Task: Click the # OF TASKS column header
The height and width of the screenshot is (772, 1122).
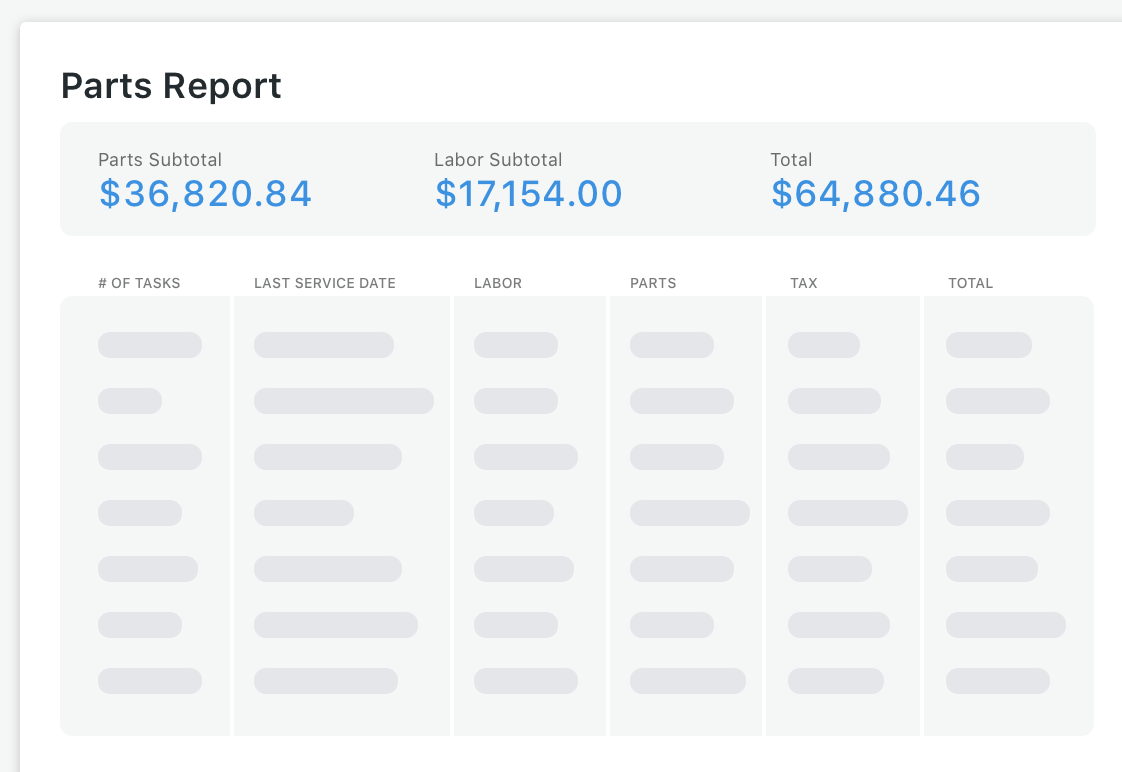Action: 139,283
